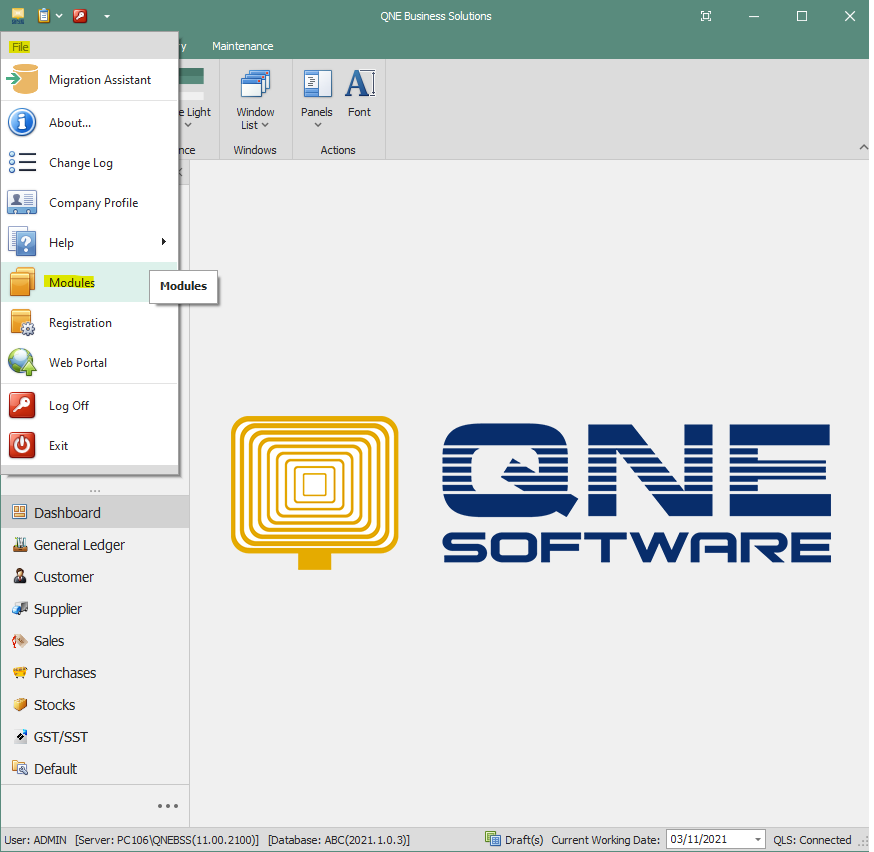
Task: Click the red Exit power icon
Action: 22,446
